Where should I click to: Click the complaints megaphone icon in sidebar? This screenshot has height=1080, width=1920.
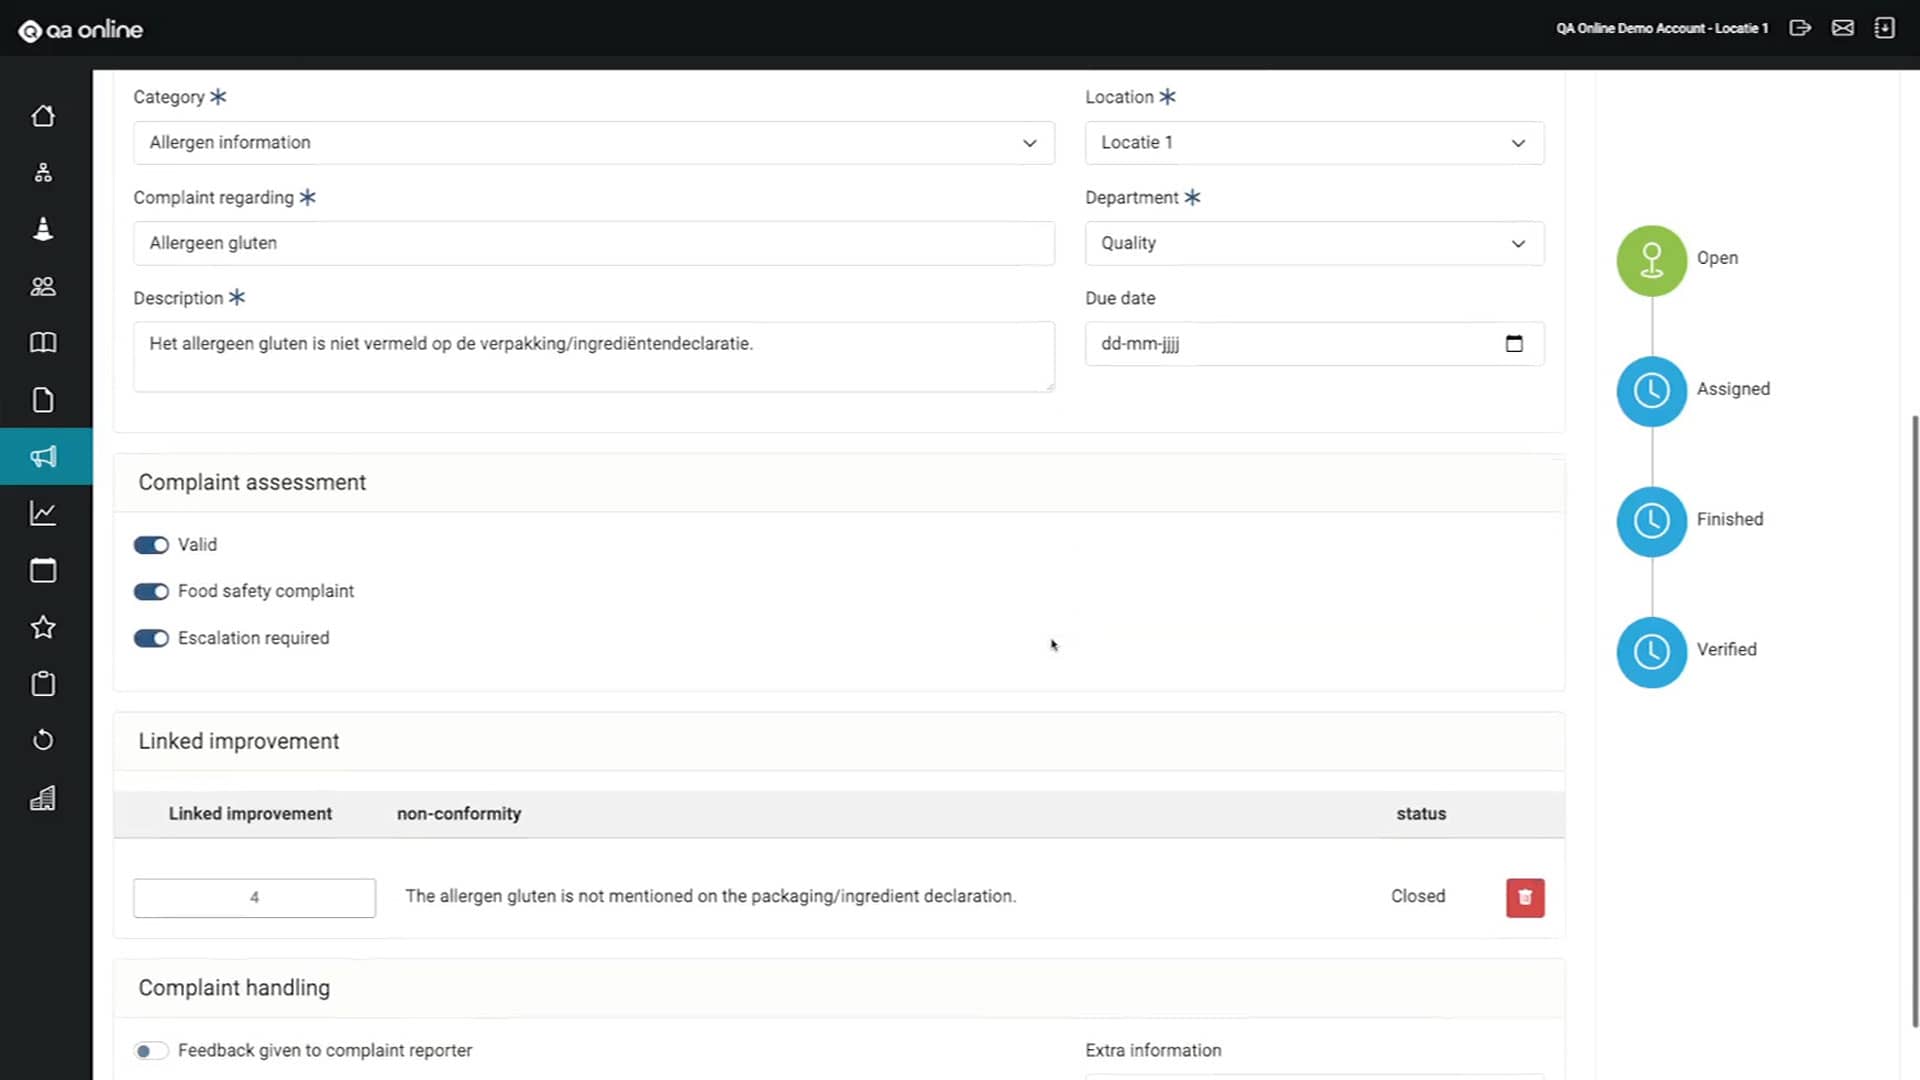44,456
